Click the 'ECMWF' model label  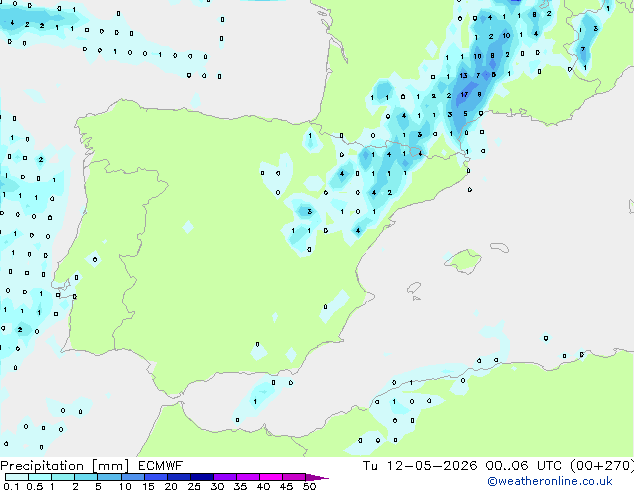[161, 466]
